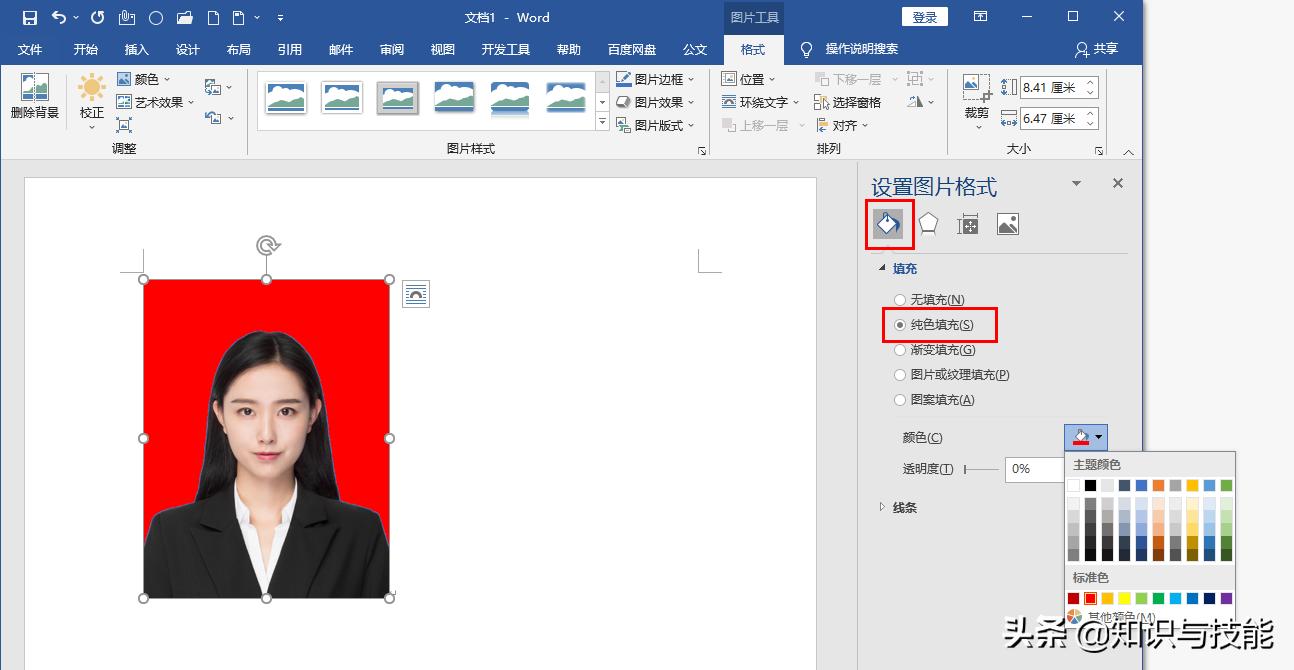Switch to the Effects pentagon icon in panel
This screenshot has height=670, width=1294.
928,223
